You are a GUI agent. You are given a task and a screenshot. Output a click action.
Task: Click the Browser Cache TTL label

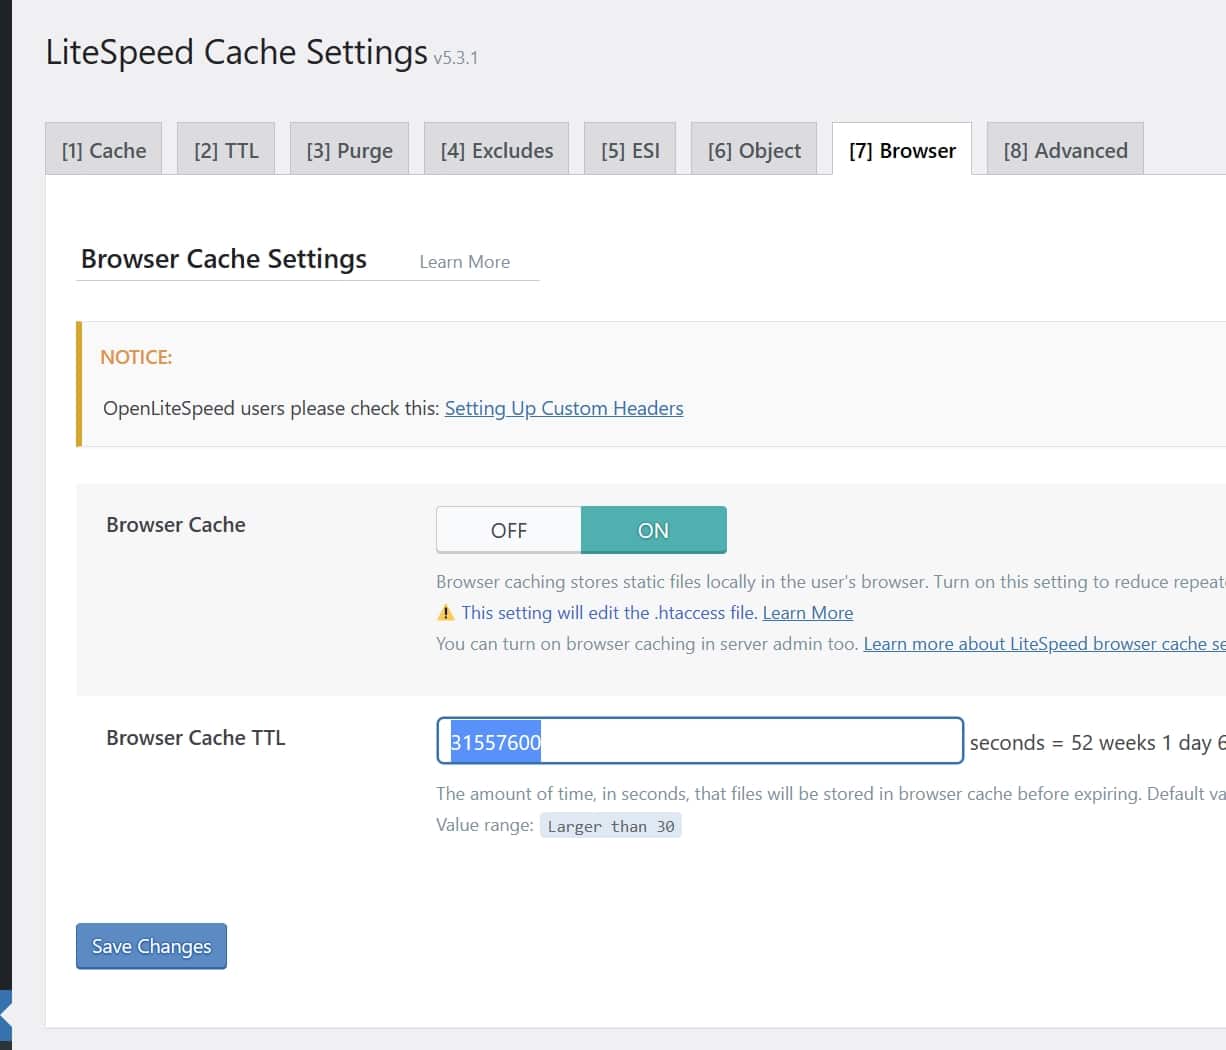pyautogui.click(x=196, y=738)
